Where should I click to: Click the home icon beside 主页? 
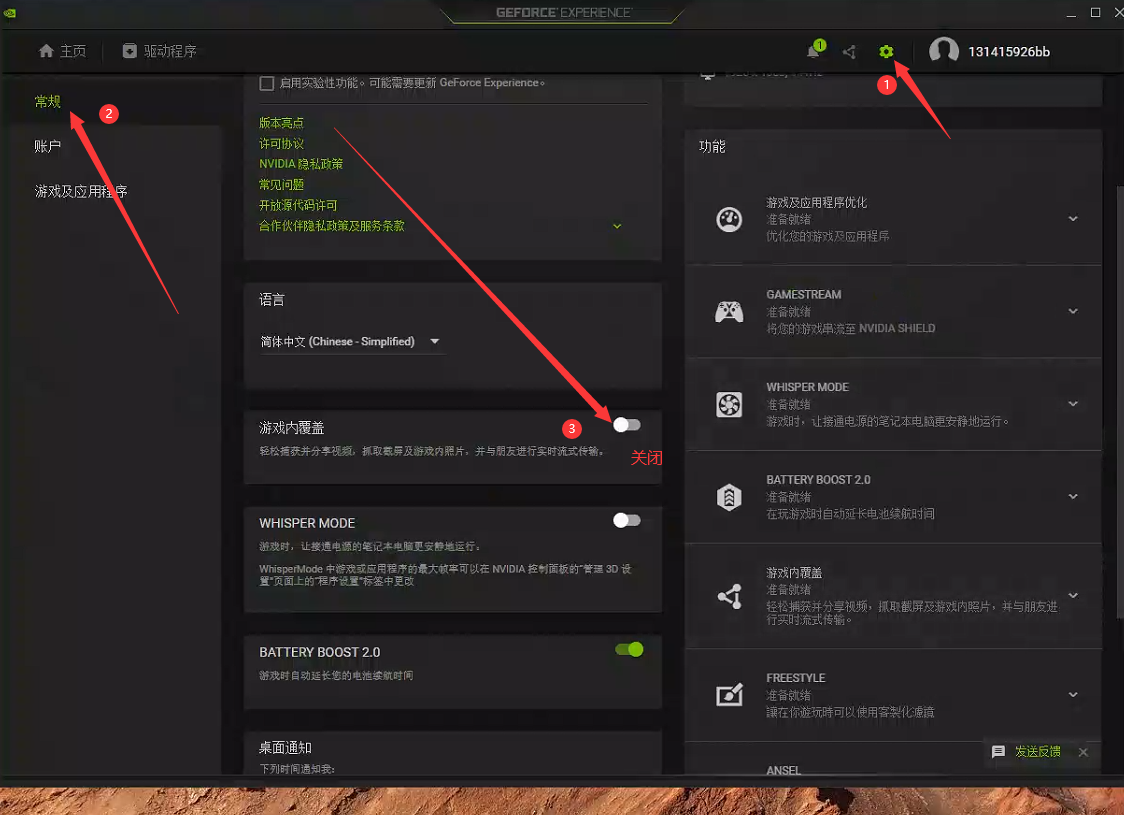[x=47, y=51]
